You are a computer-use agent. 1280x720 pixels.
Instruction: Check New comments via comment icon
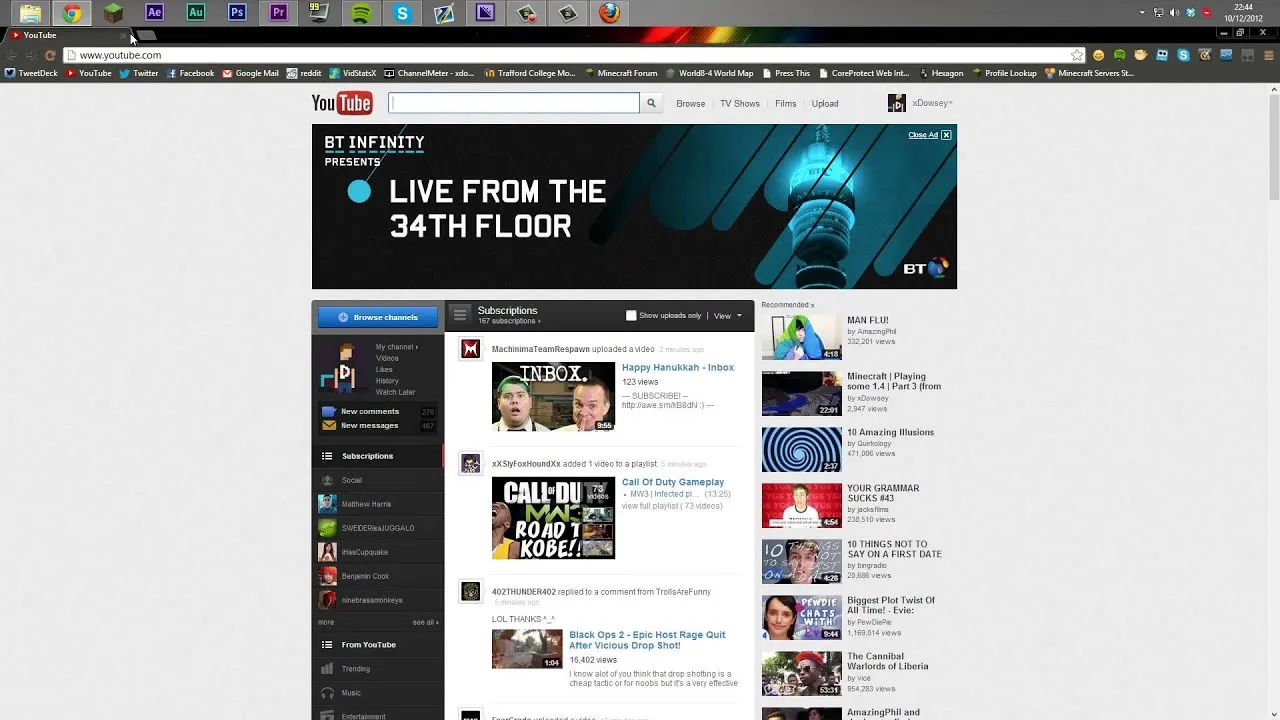pyautogui.click(x=328, y=411)
